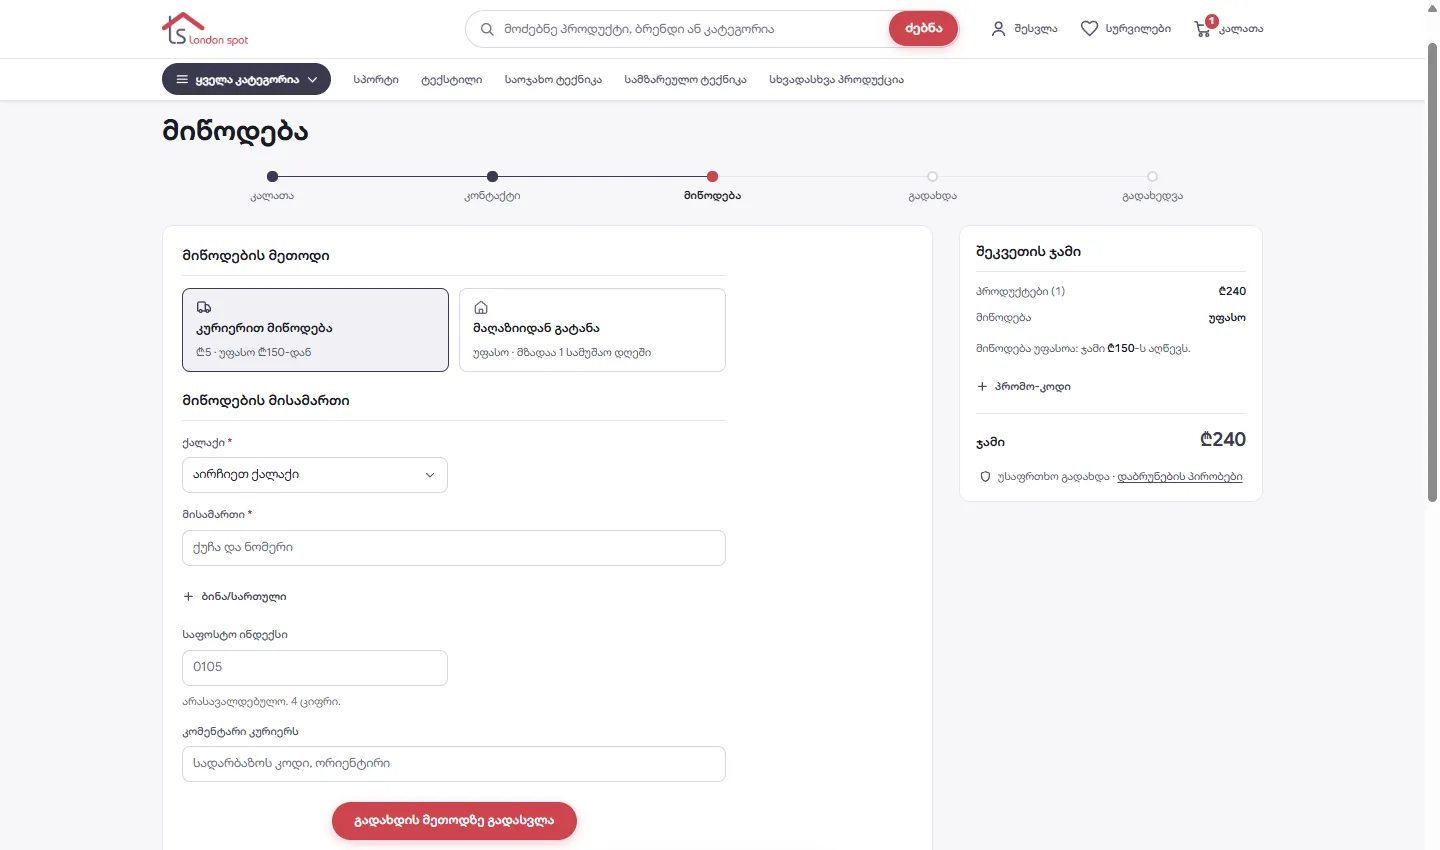Click the London spot house logo
This screenshot has width=1440, height=850.
tap(205, 29)
